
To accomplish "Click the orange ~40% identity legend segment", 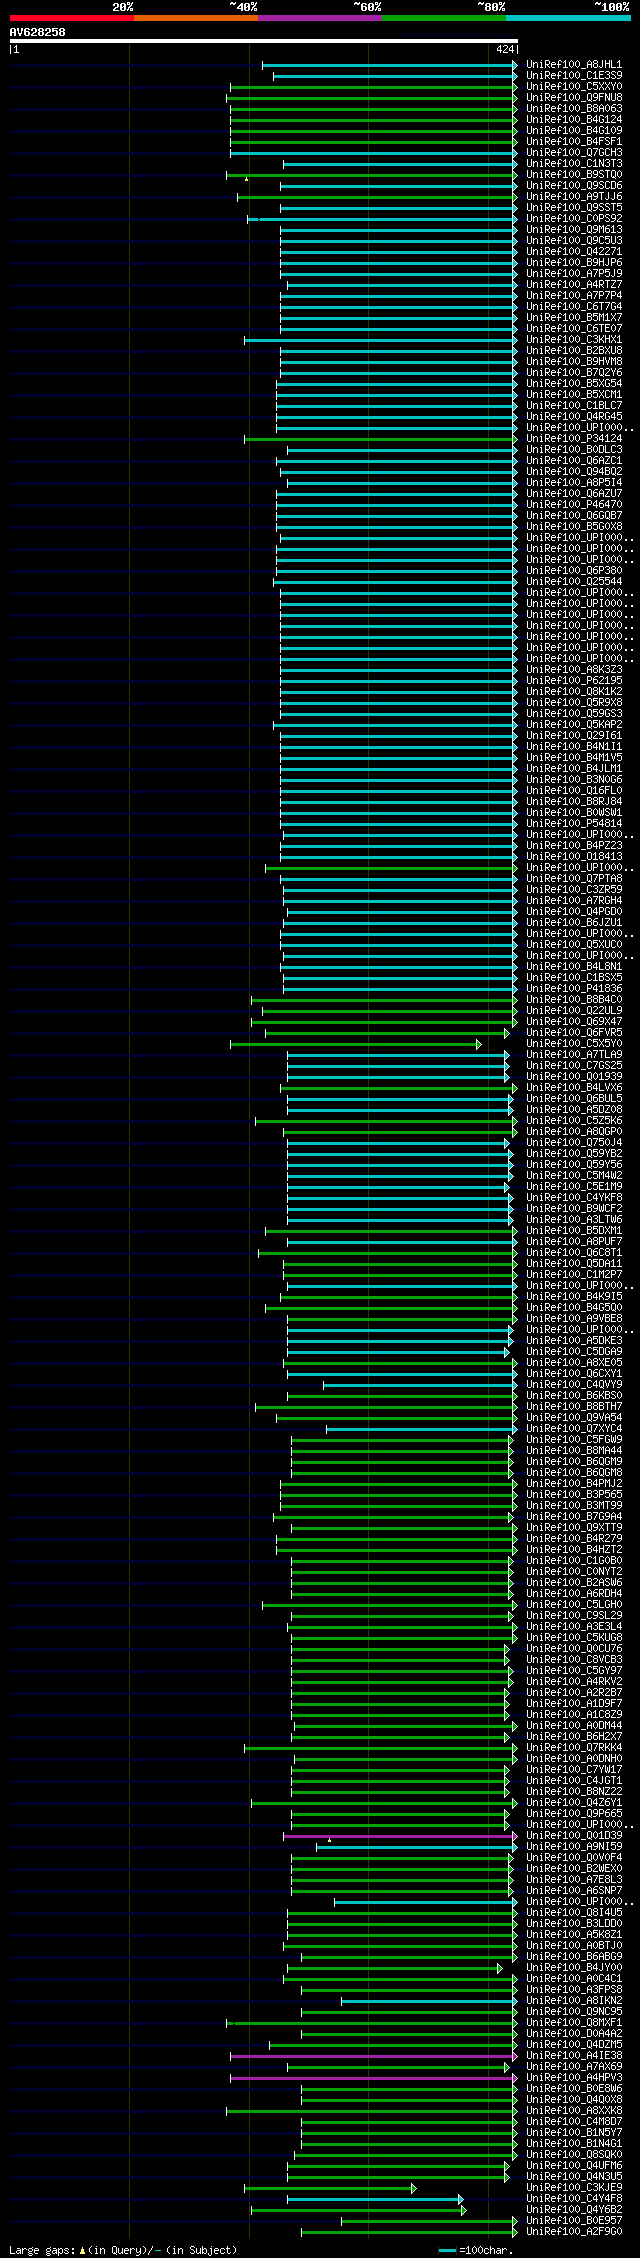I will (x=195, y=18).
